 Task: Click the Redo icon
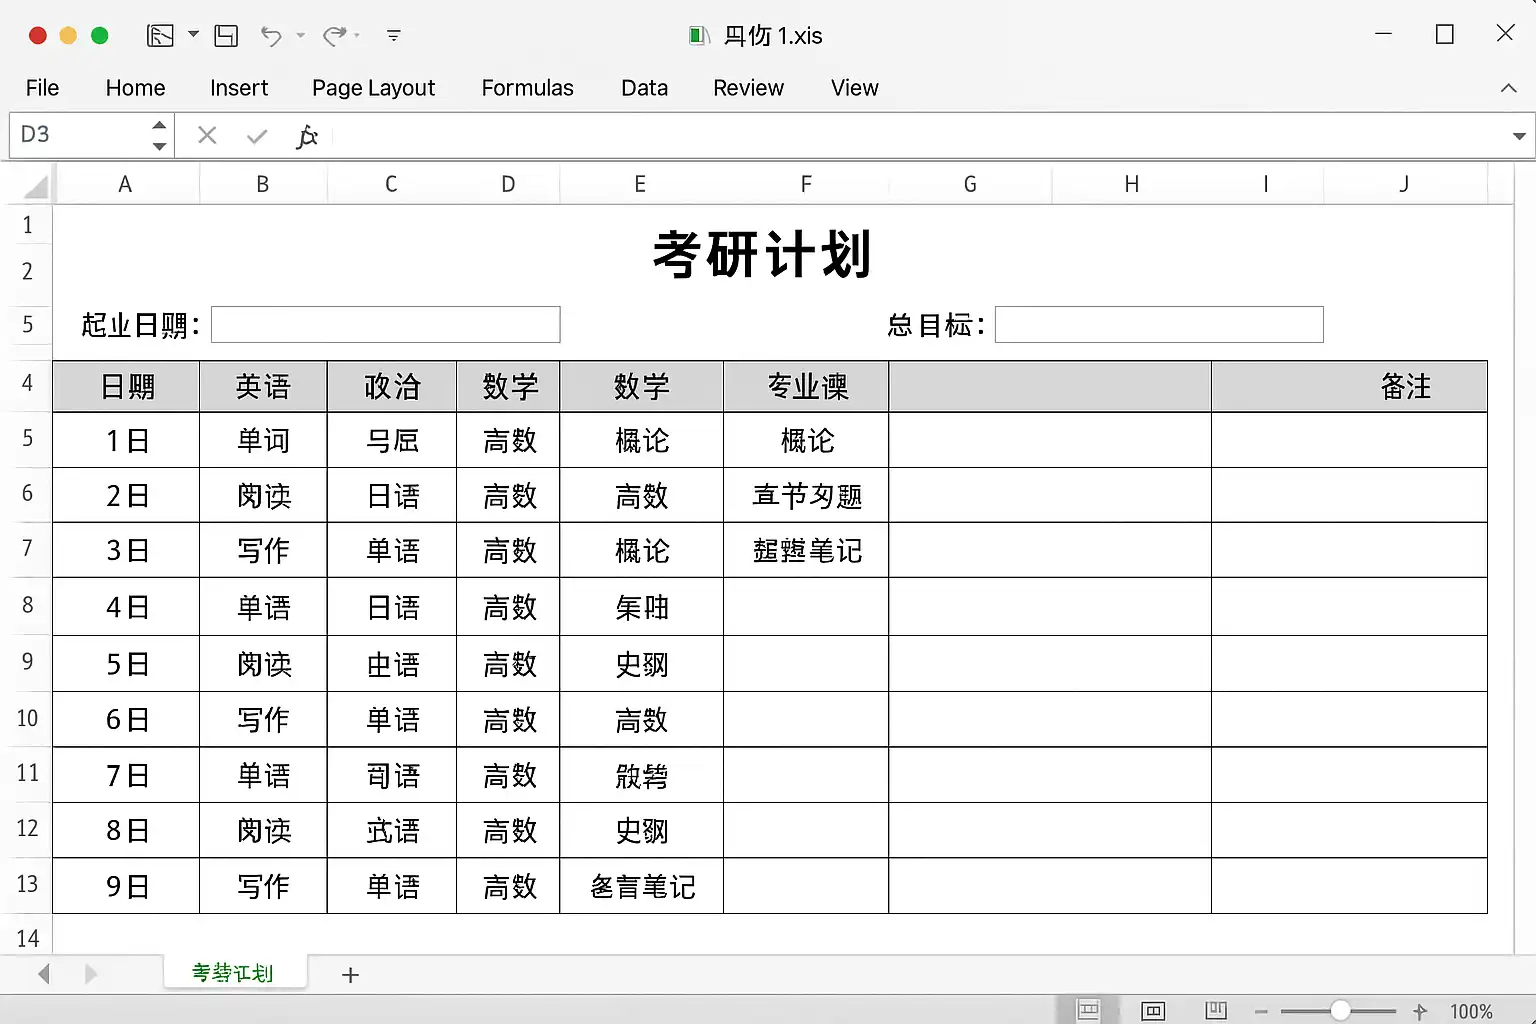333,35
